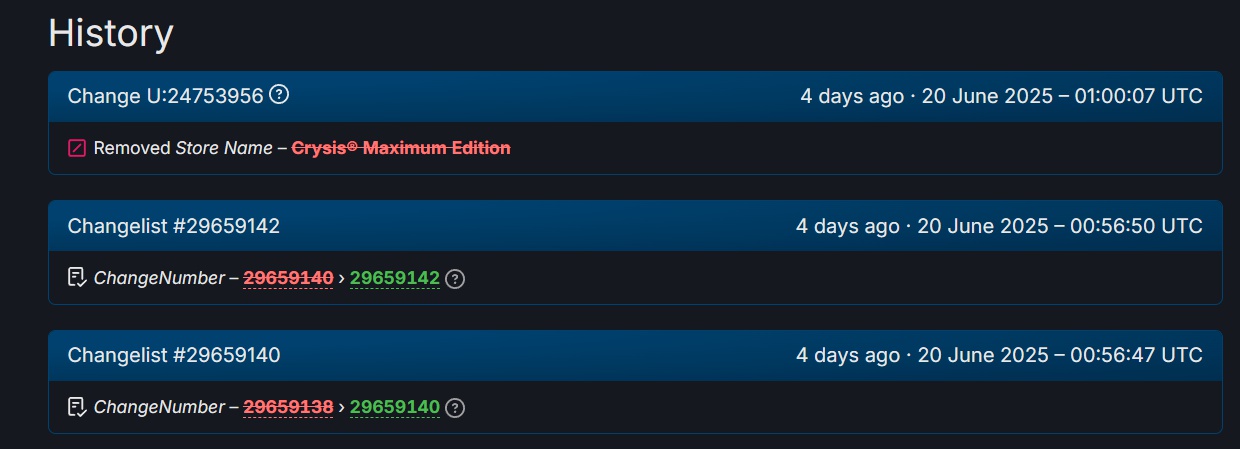The height and width of the screenshot is (449, 1240).
Task: Click help icon after 29659140 green value
Action: (x=455, y=408)
